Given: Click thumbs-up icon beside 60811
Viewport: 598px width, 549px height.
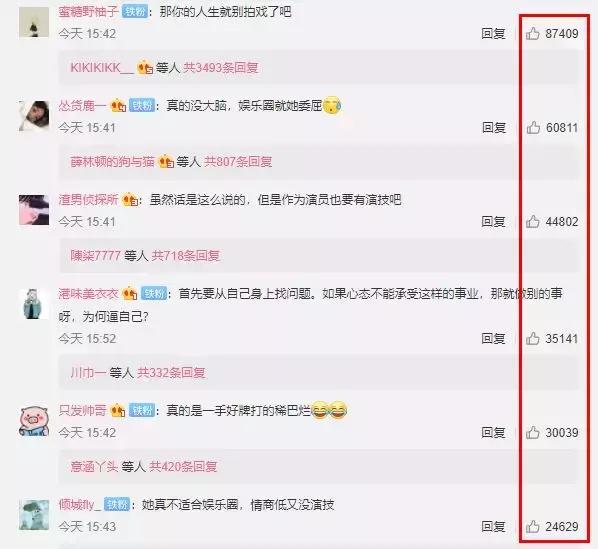Looking at the screenshot, I should click(533, 128).
